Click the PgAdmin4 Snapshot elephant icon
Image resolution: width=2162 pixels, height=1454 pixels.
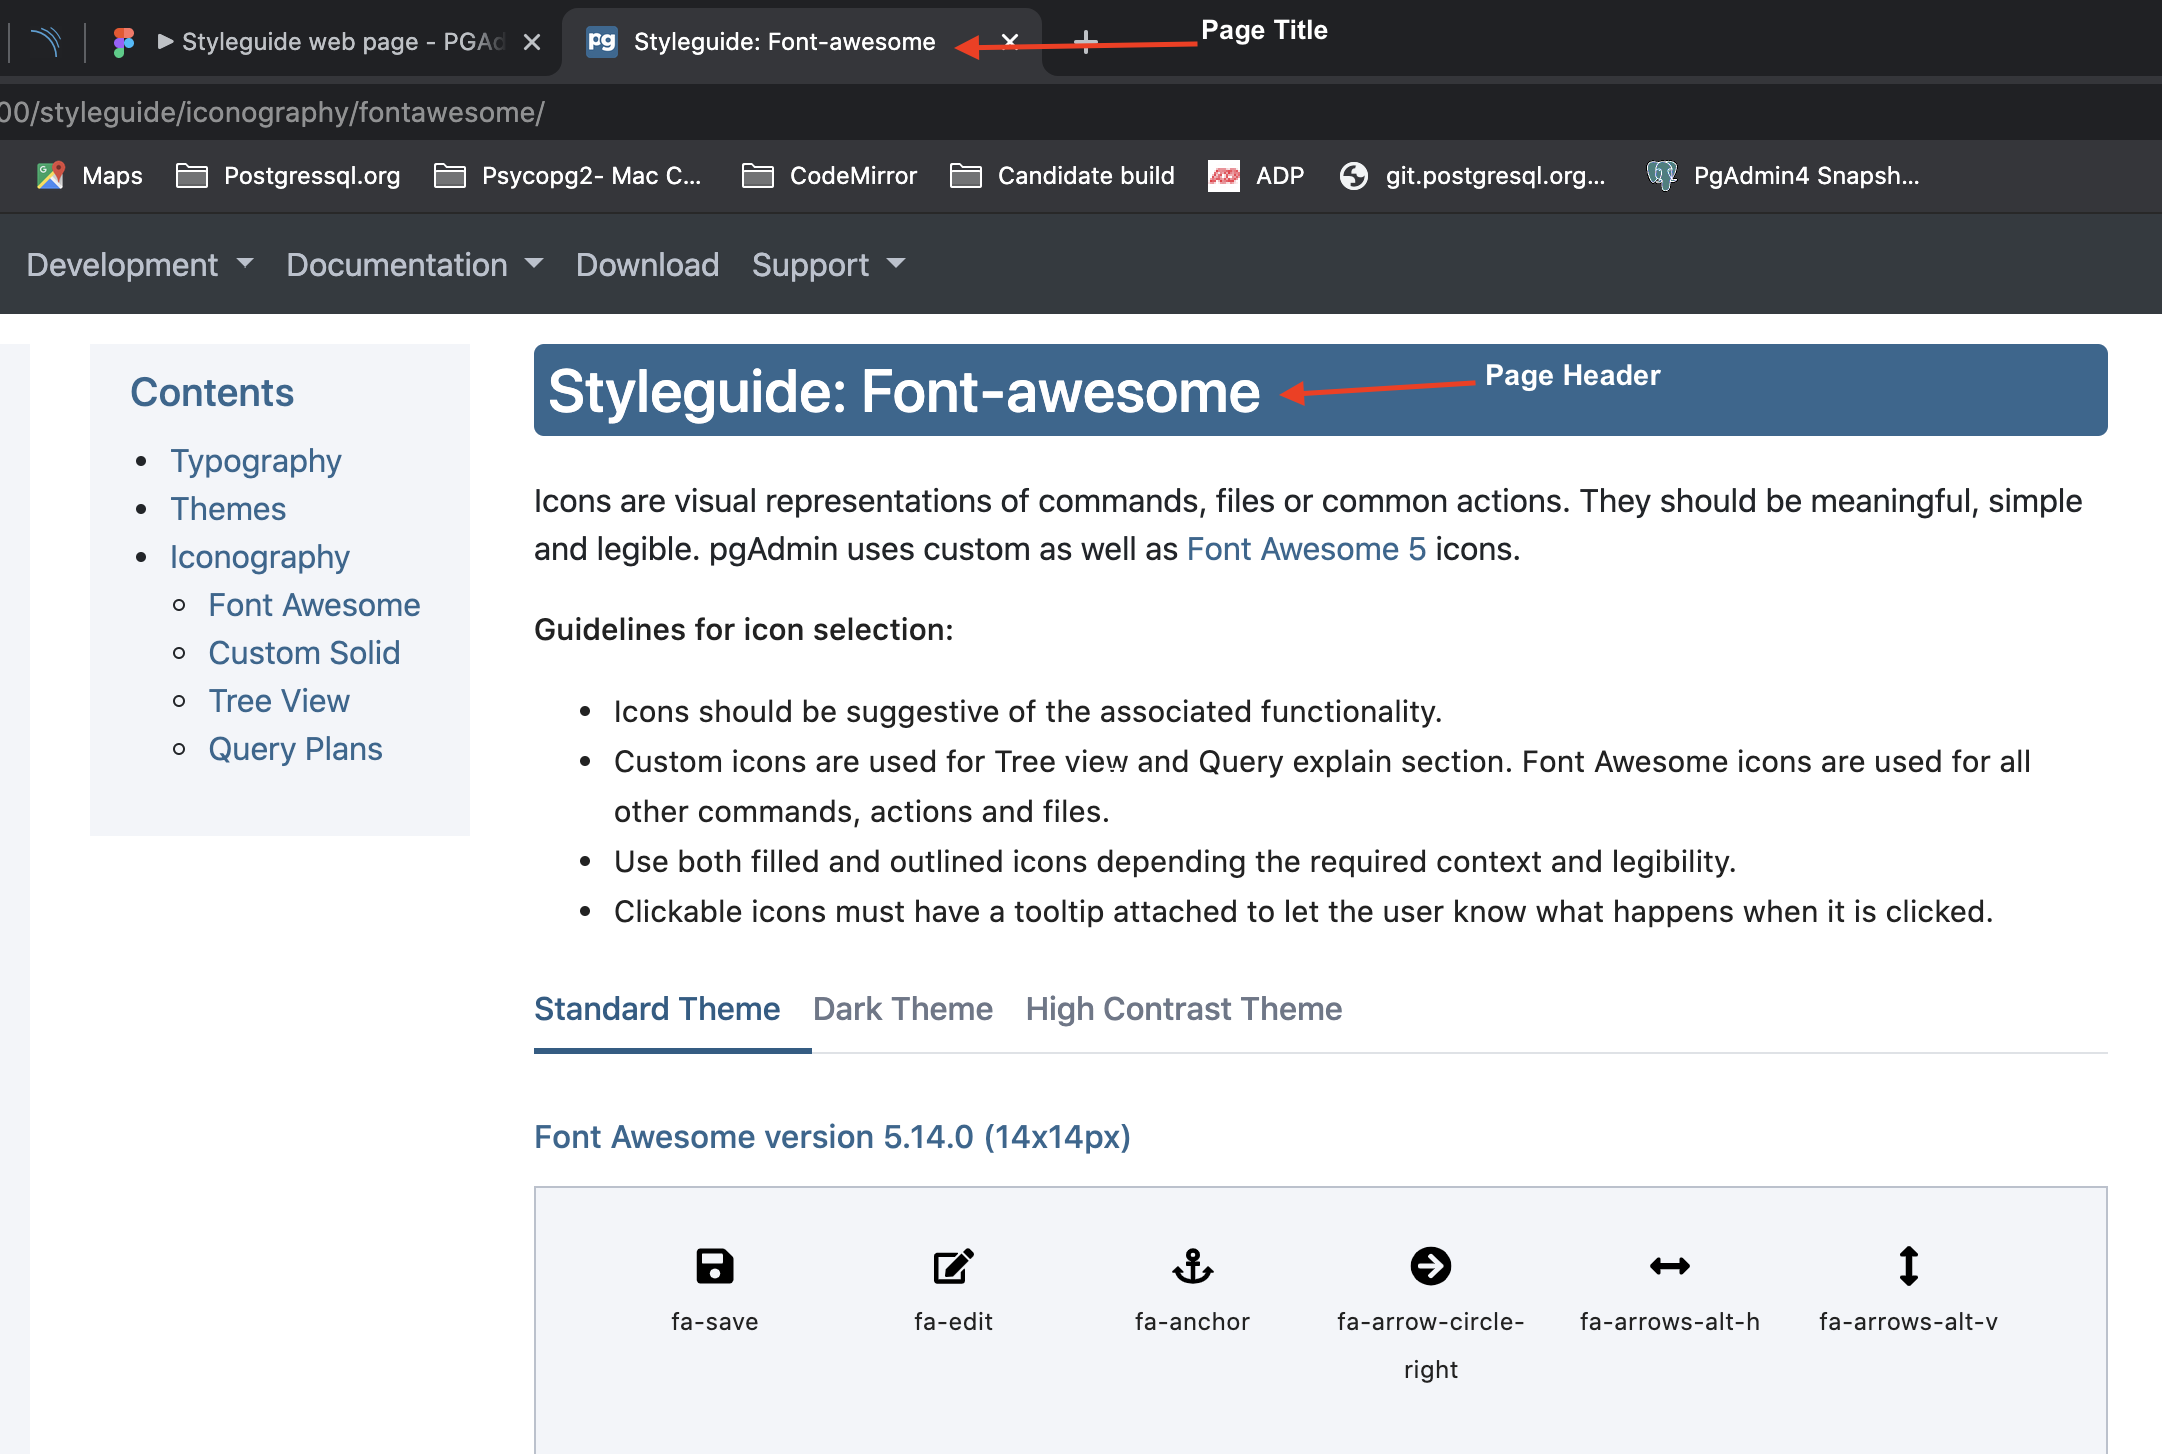[1661, 176]
